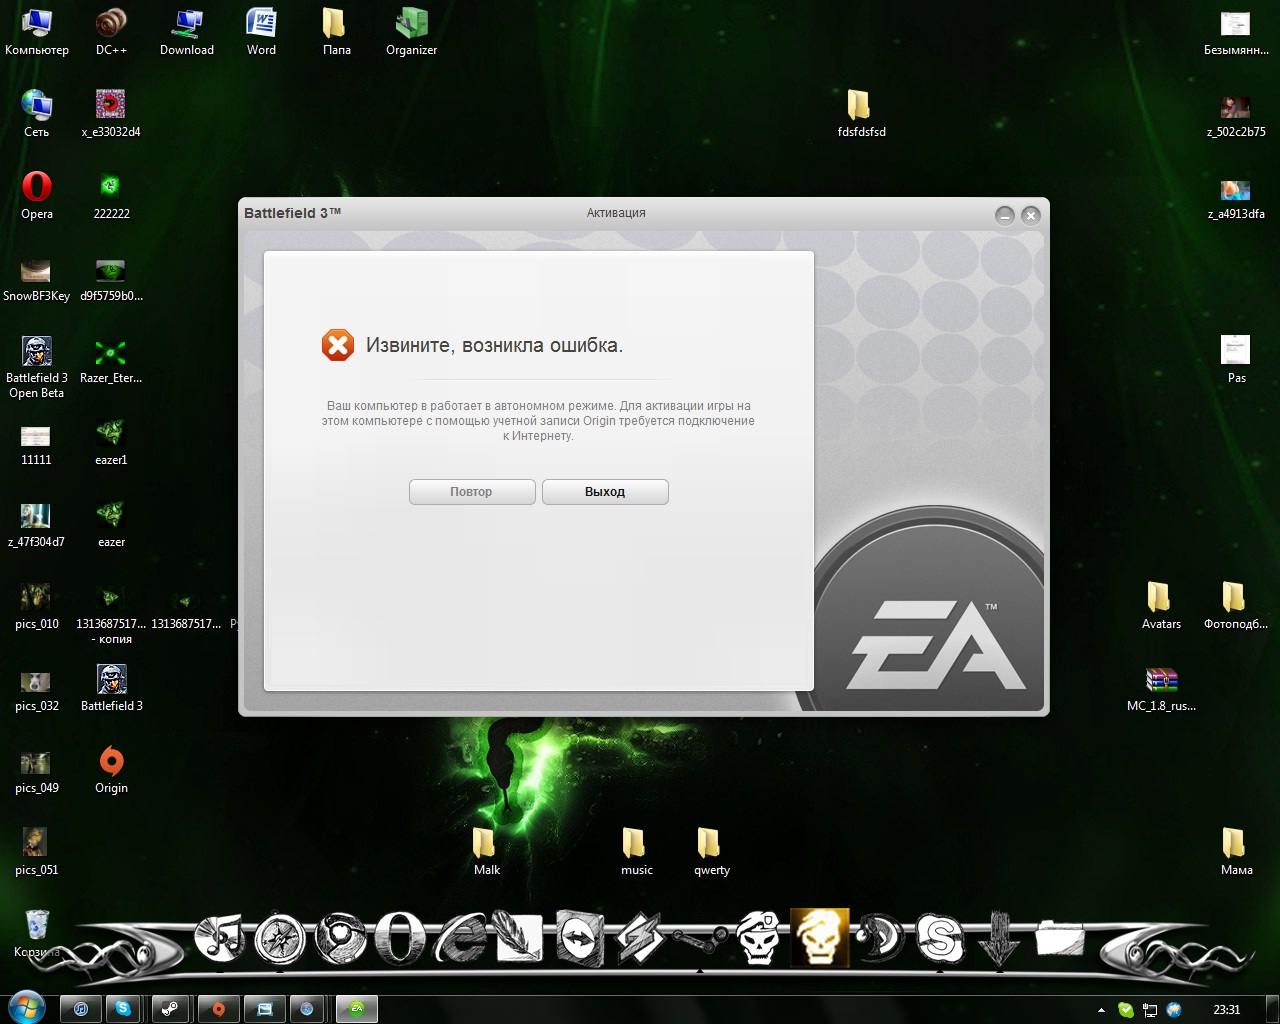The width and height of the screenshot is (1280, 1024).
Task: Show hidden system tray icons
Action: coord(1101,1010)
